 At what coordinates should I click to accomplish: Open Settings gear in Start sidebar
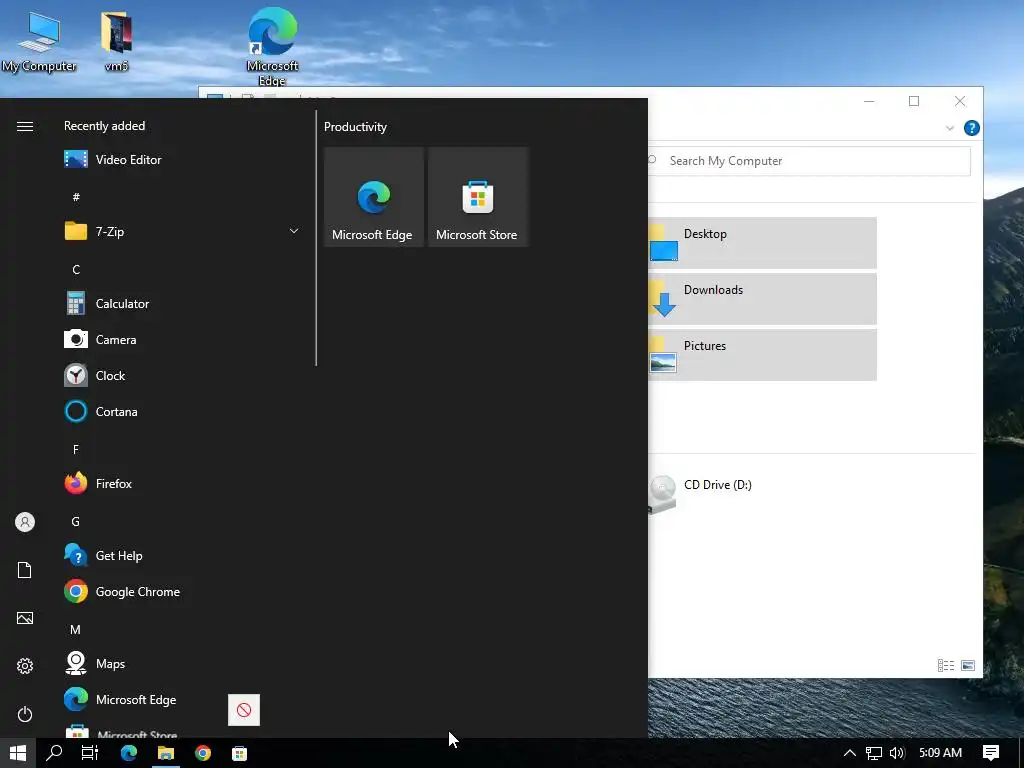[x=25, y=666]
